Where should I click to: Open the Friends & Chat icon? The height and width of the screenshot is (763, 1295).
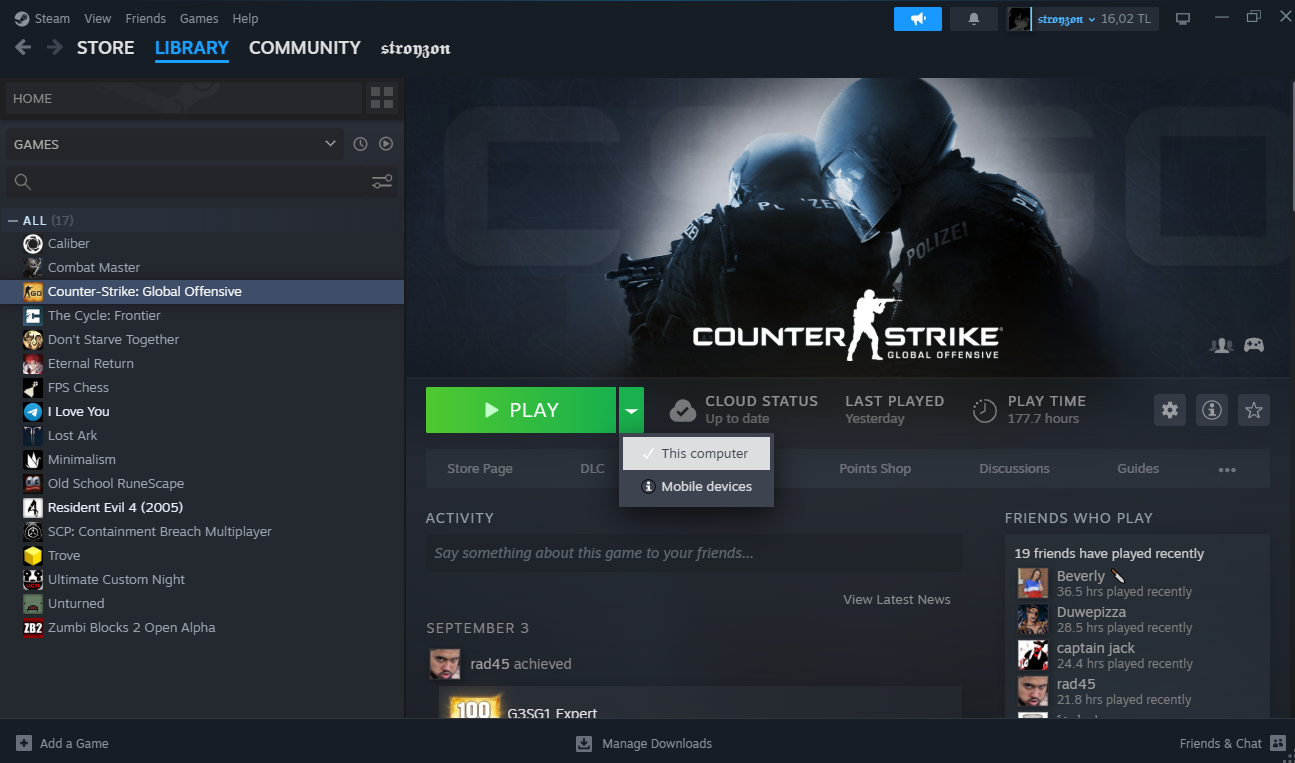coord(1277,743)
